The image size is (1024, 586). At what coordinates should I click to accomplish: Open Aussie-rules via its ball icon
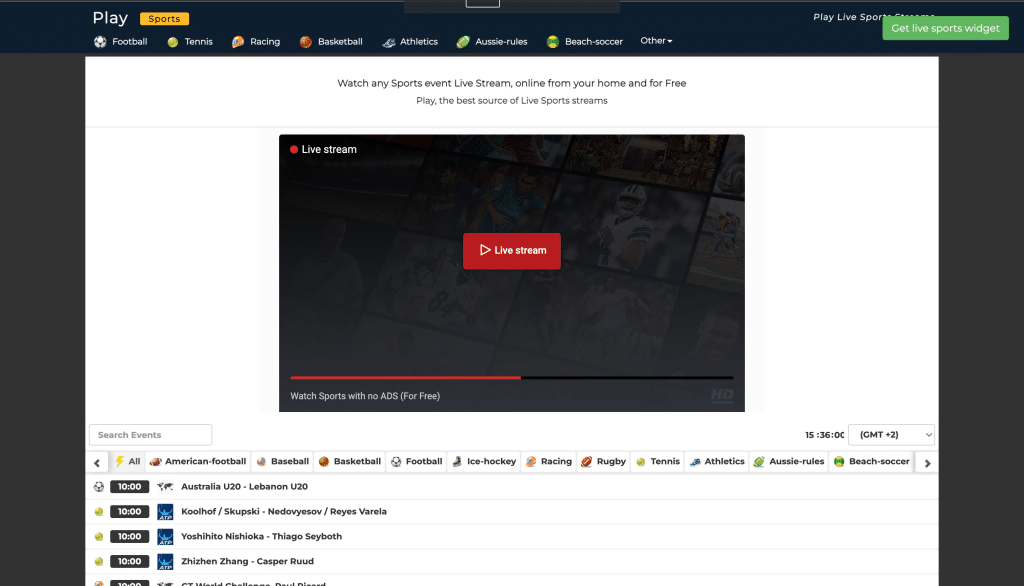(x=462, y=41)
